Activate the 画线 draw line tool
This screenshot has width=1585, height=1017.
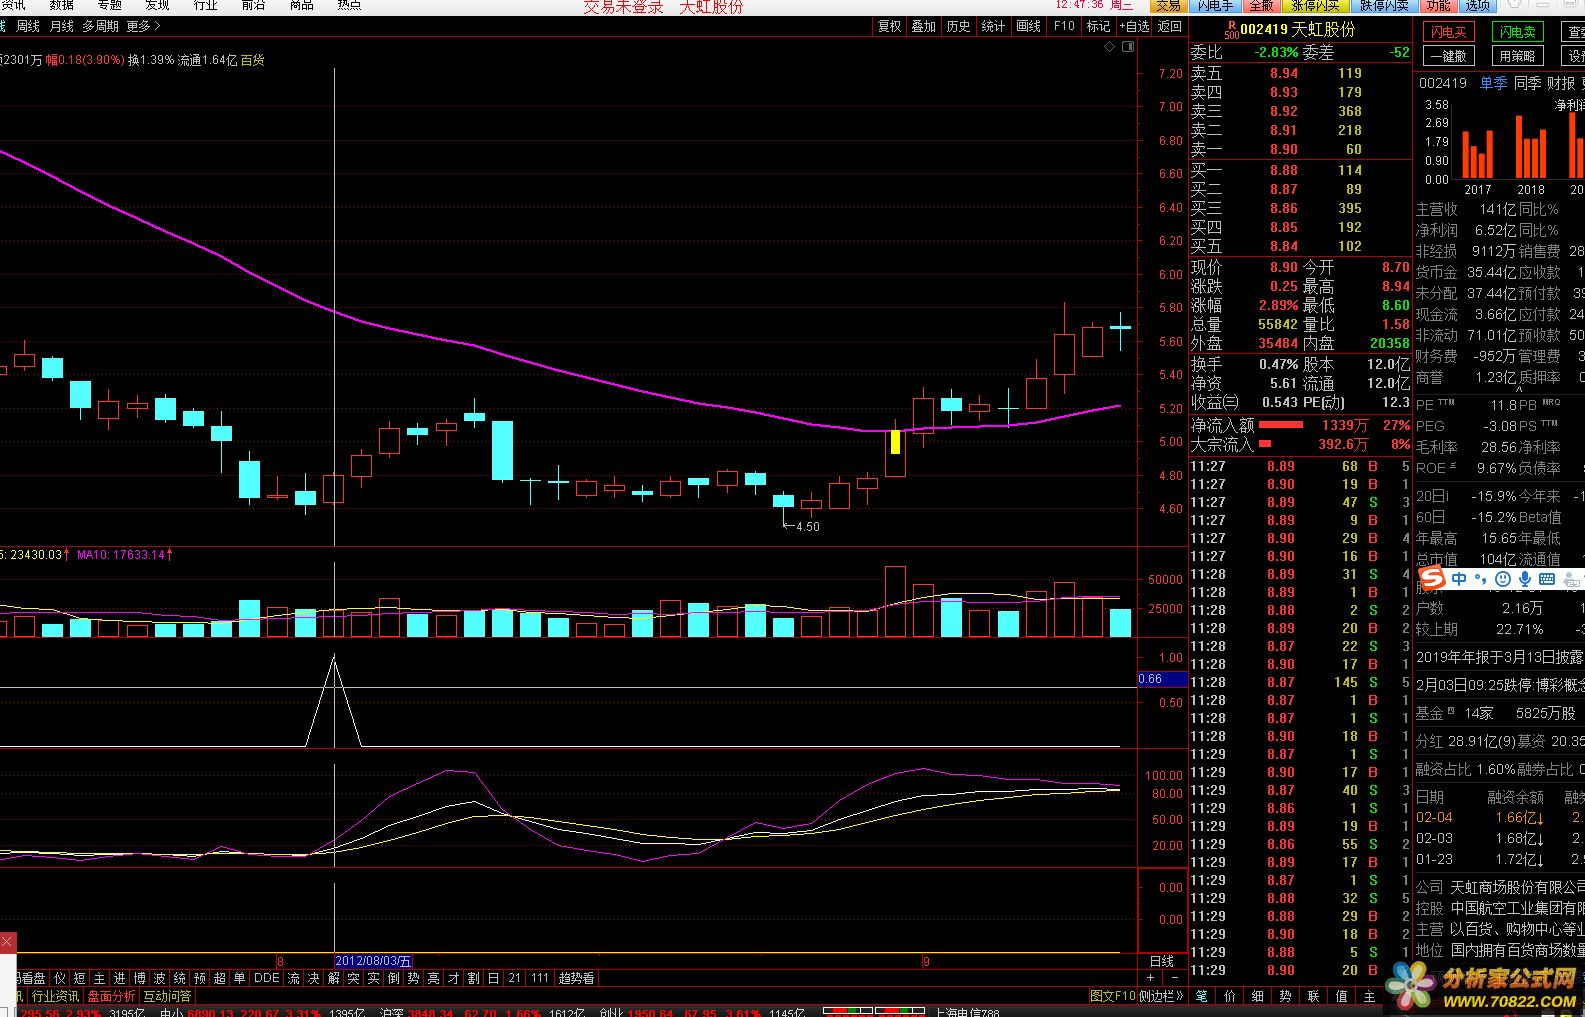1028,26
